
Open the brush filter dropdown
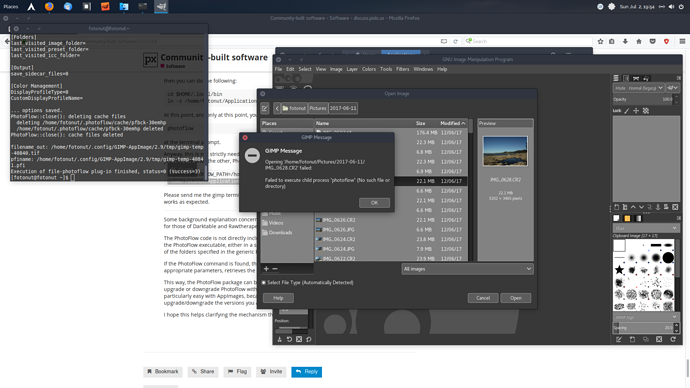click(x=646, y=228)
